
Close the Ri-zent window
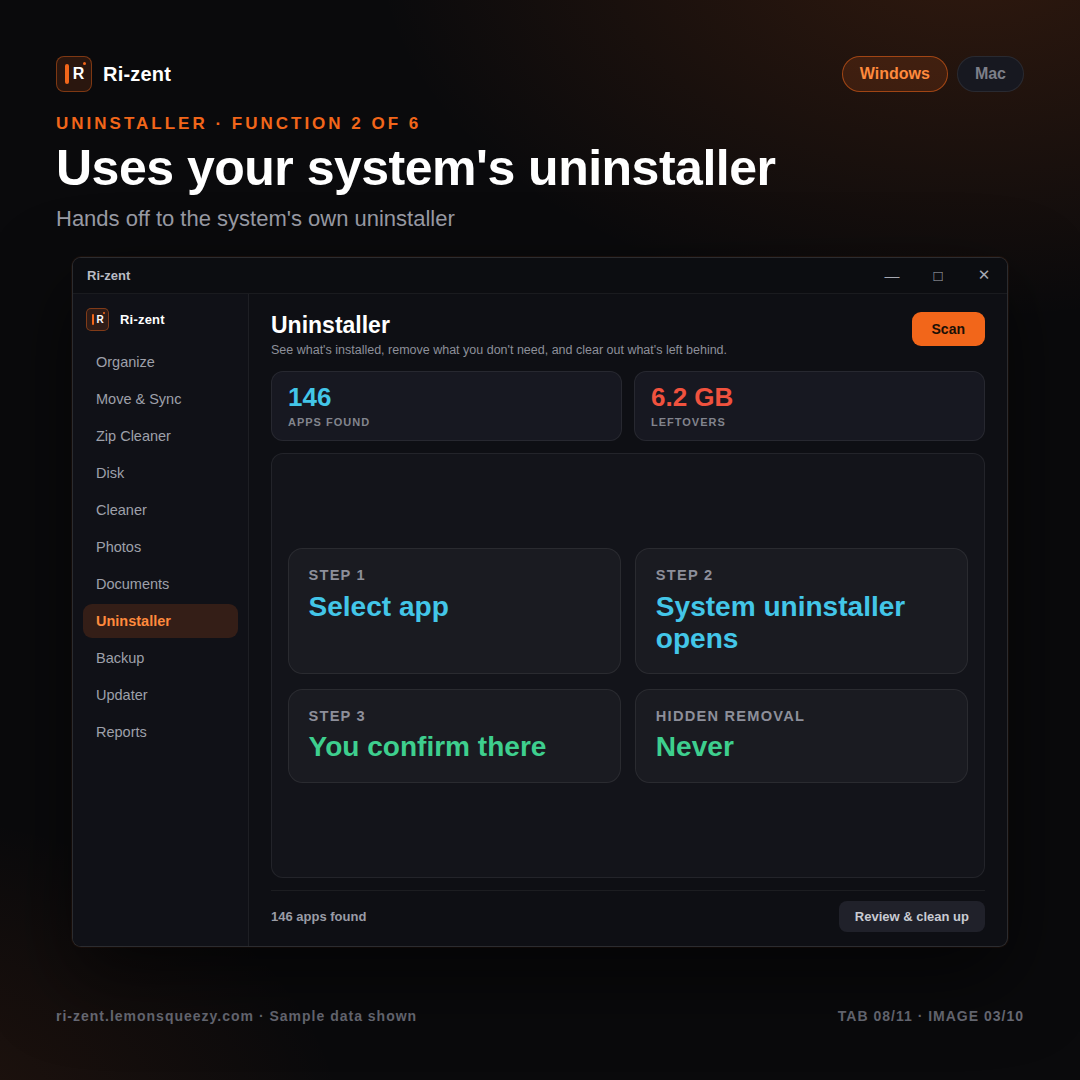coord(984,276)
